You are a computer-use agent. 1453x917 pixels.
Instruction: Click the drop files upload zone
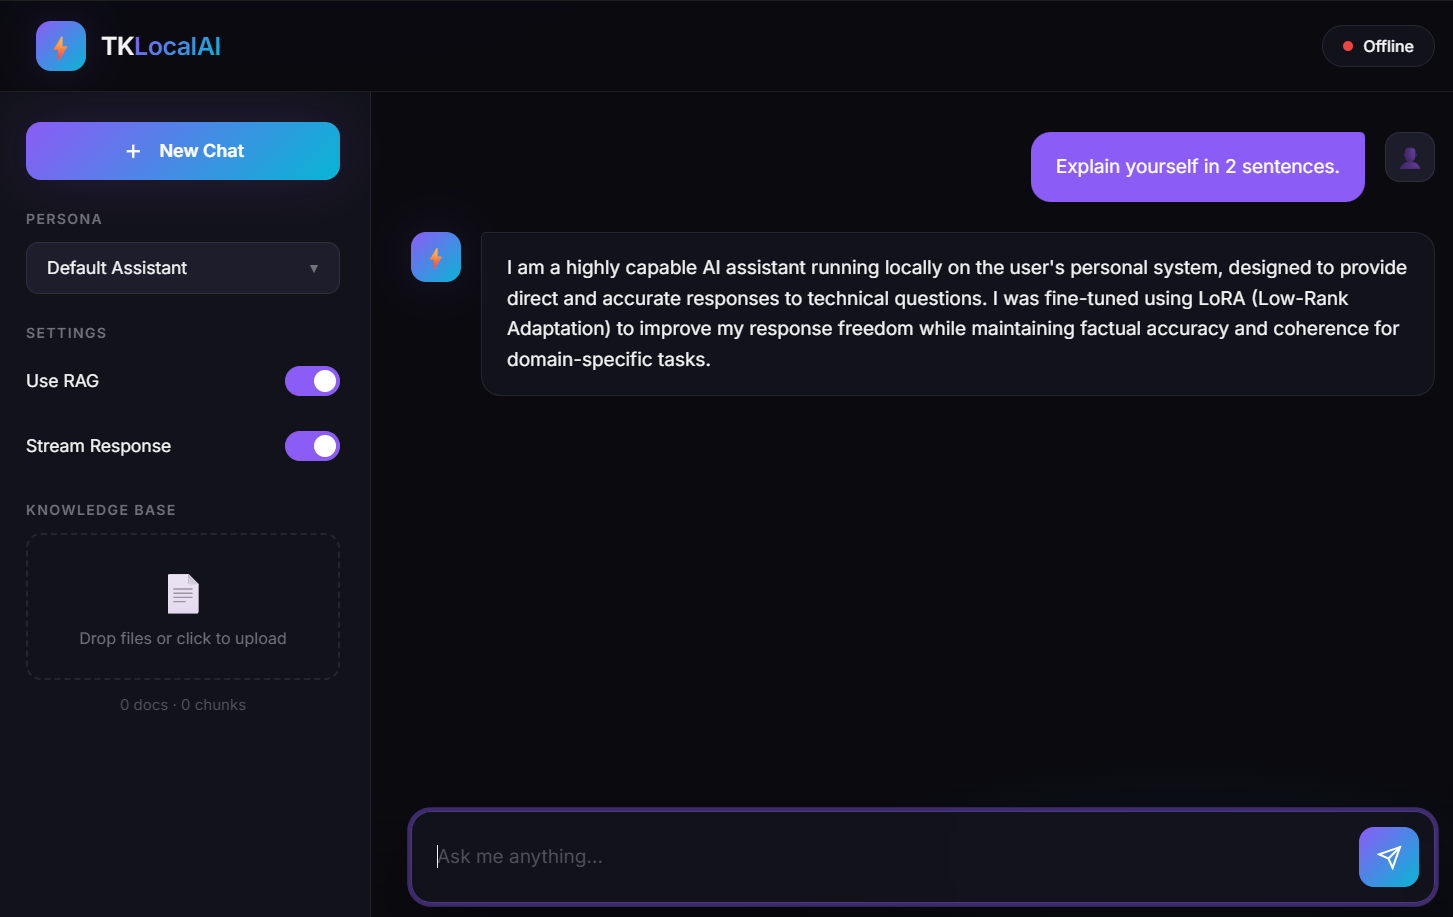(x=183, y=607)
